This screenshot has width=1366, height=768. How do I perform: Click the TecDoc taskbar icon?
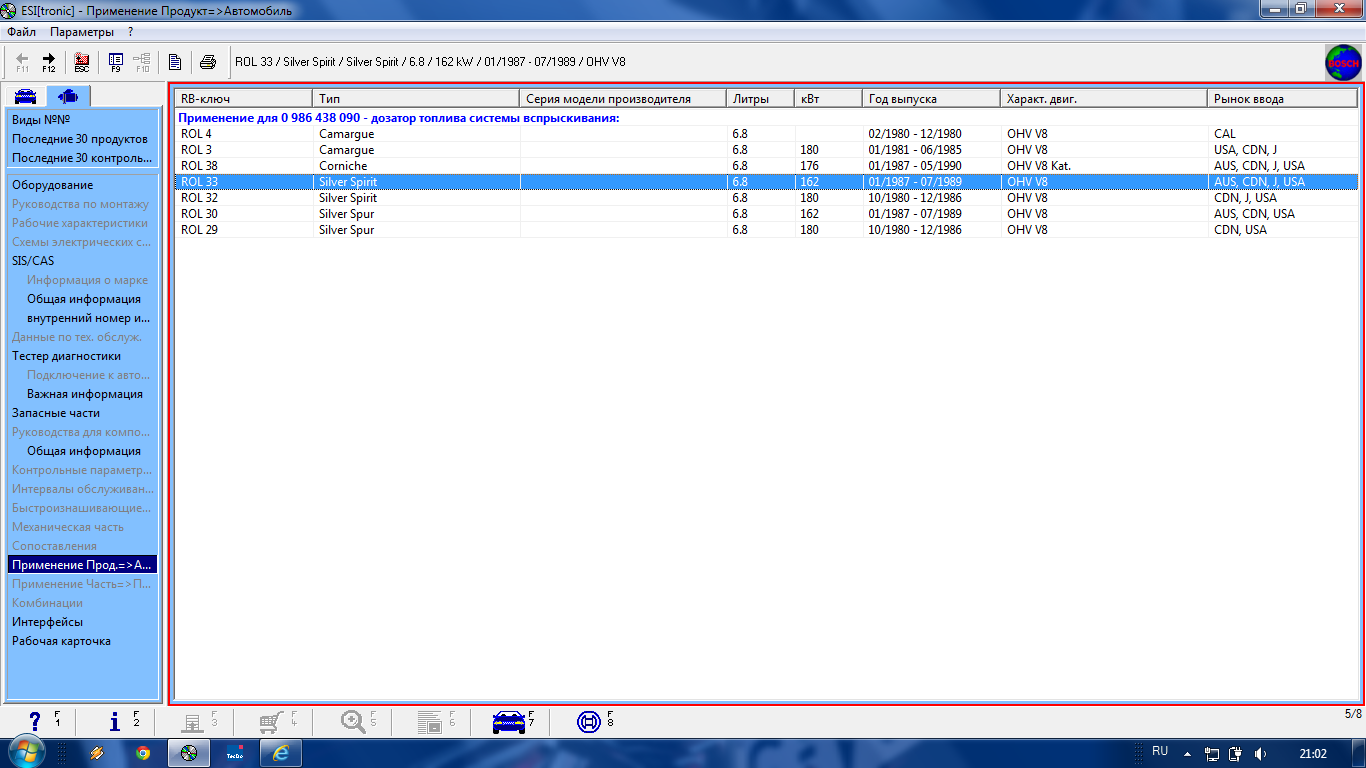235,753
